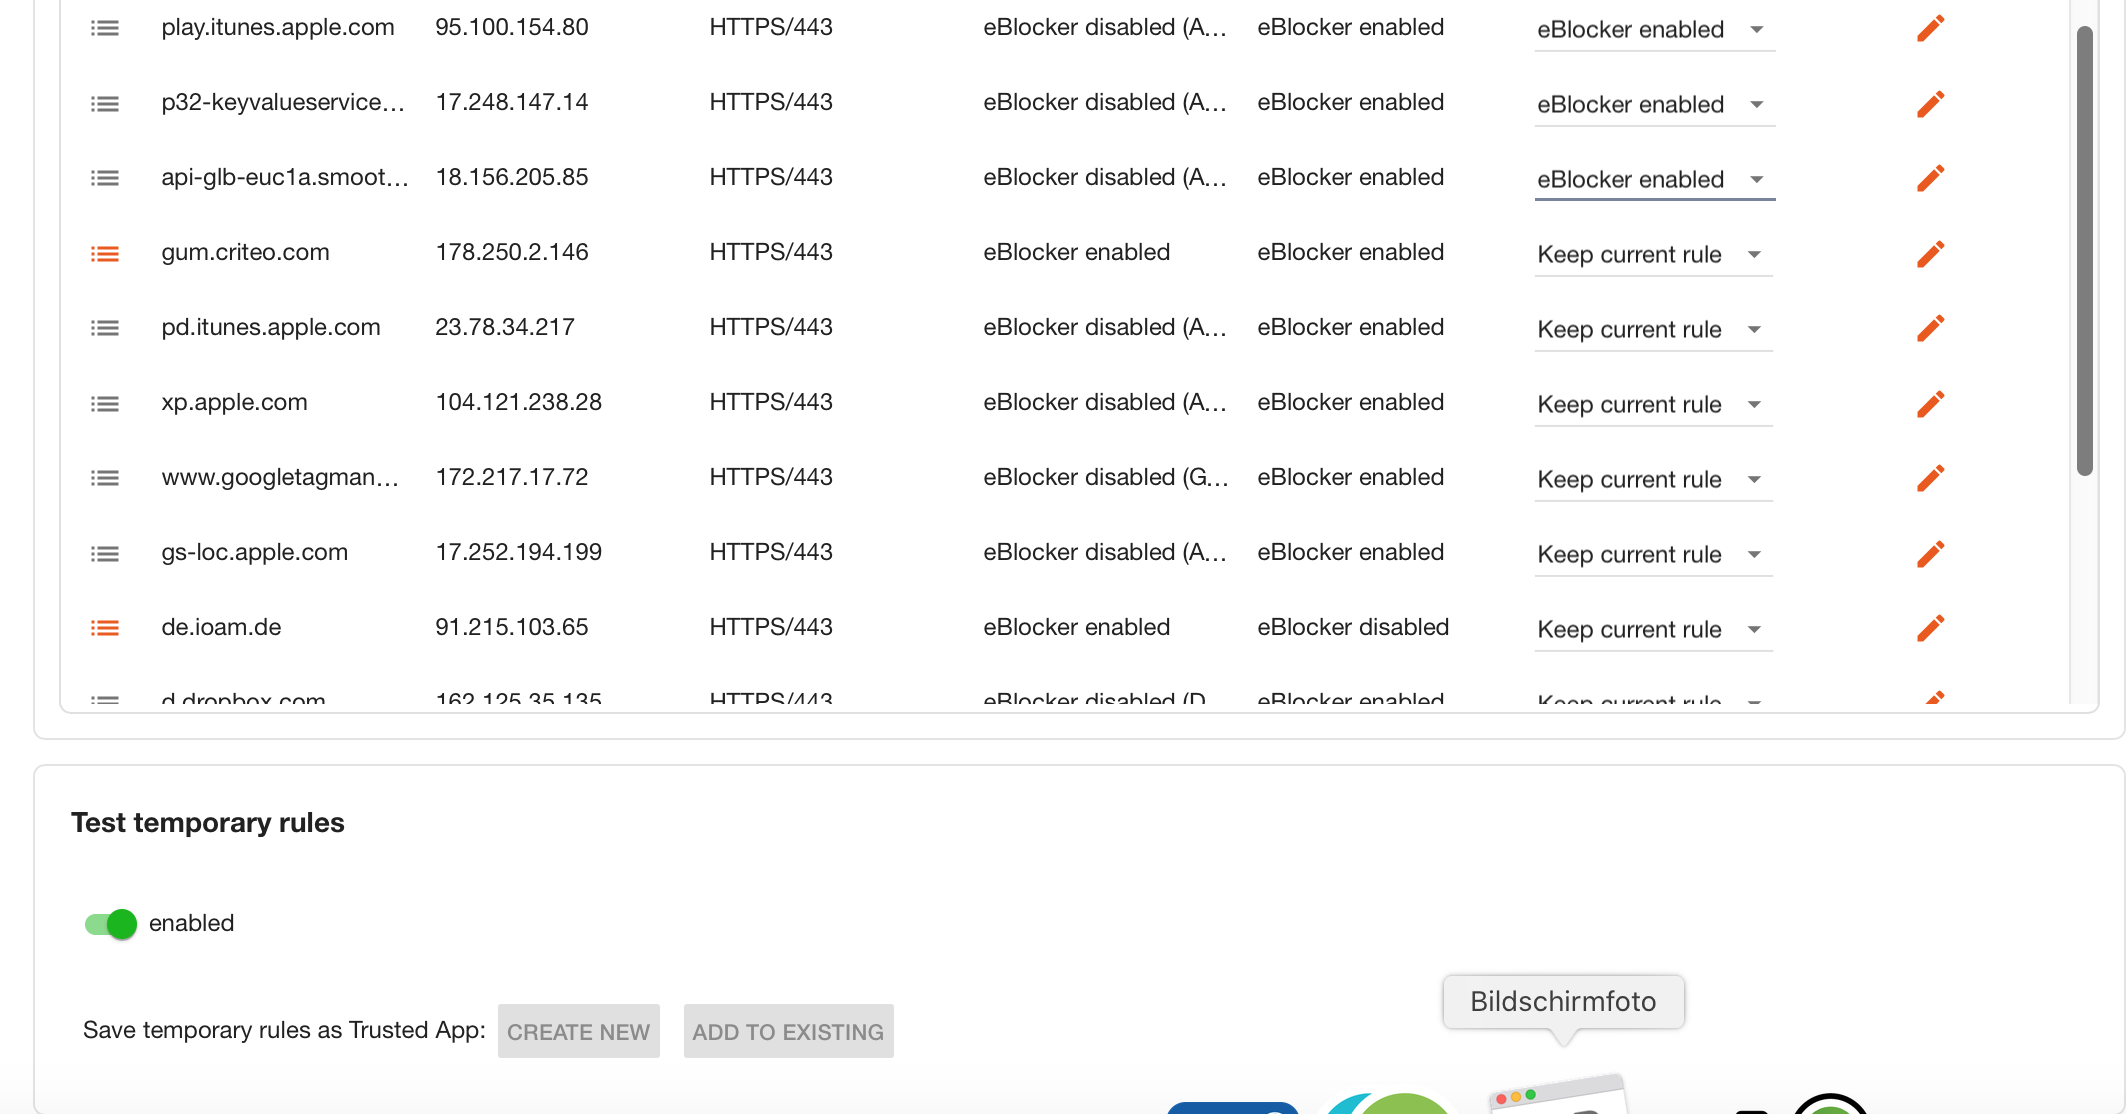This screenshot has height=1114, width=2126.
Task: Select the gum.criteo.com domain text
Action: tap(246, 252)
